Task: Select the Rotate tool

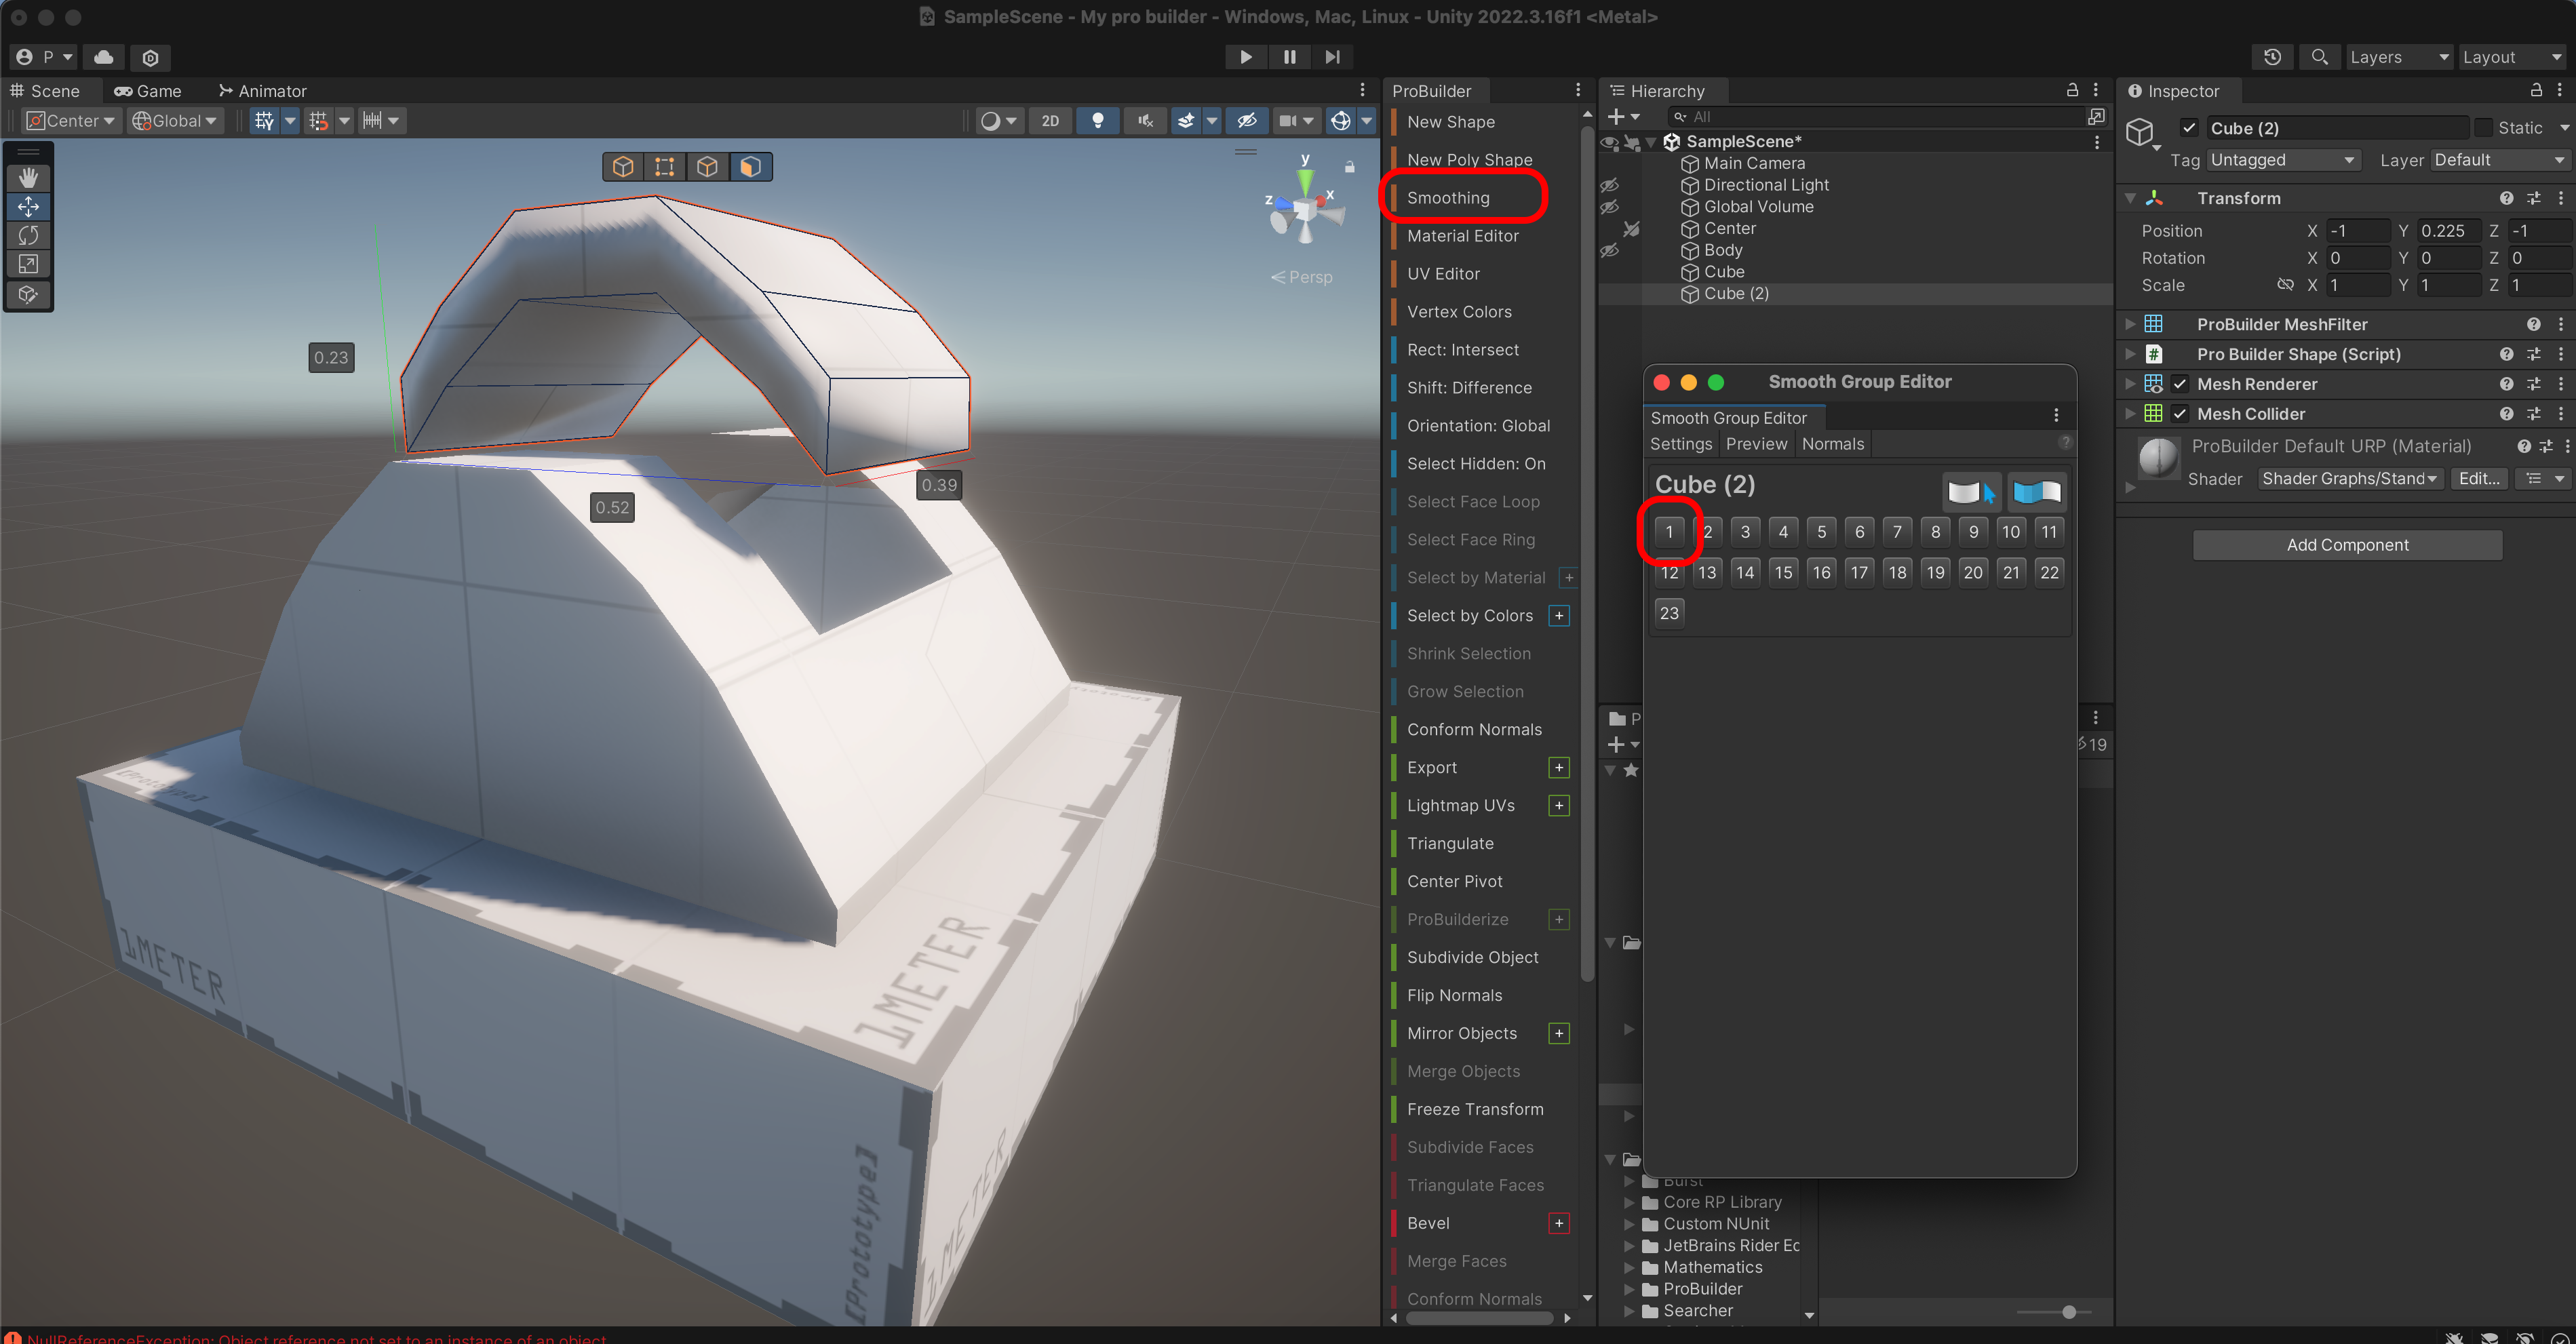Action: pos(28,235)
